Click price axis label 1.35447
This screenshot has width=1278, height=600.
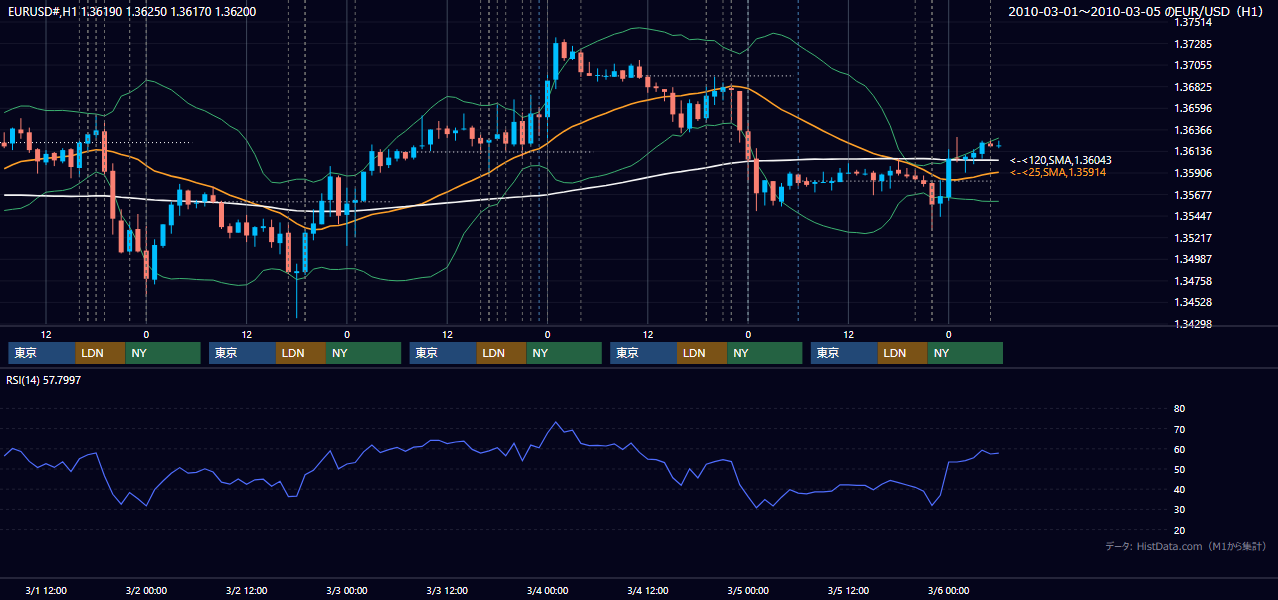[x=1193, y=217]
